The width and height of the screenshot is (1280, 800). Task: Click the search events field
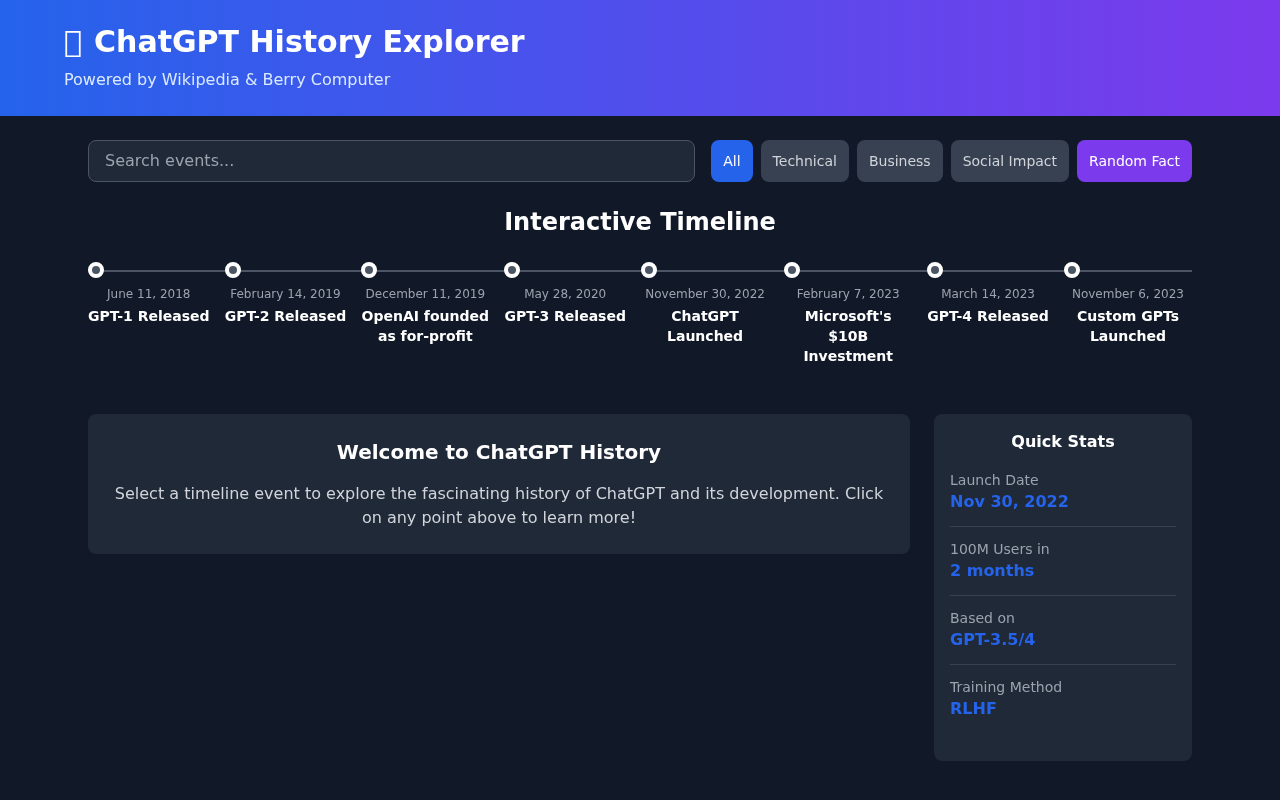click(391, 160)
